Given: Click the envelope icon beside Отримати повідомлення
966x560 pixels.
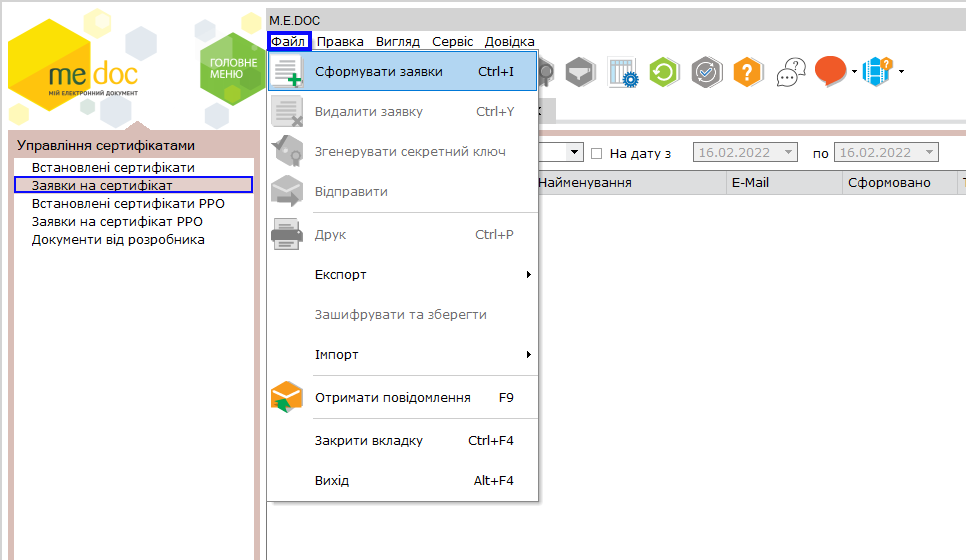Looking at the screenshot, I should tap(287, 397).
